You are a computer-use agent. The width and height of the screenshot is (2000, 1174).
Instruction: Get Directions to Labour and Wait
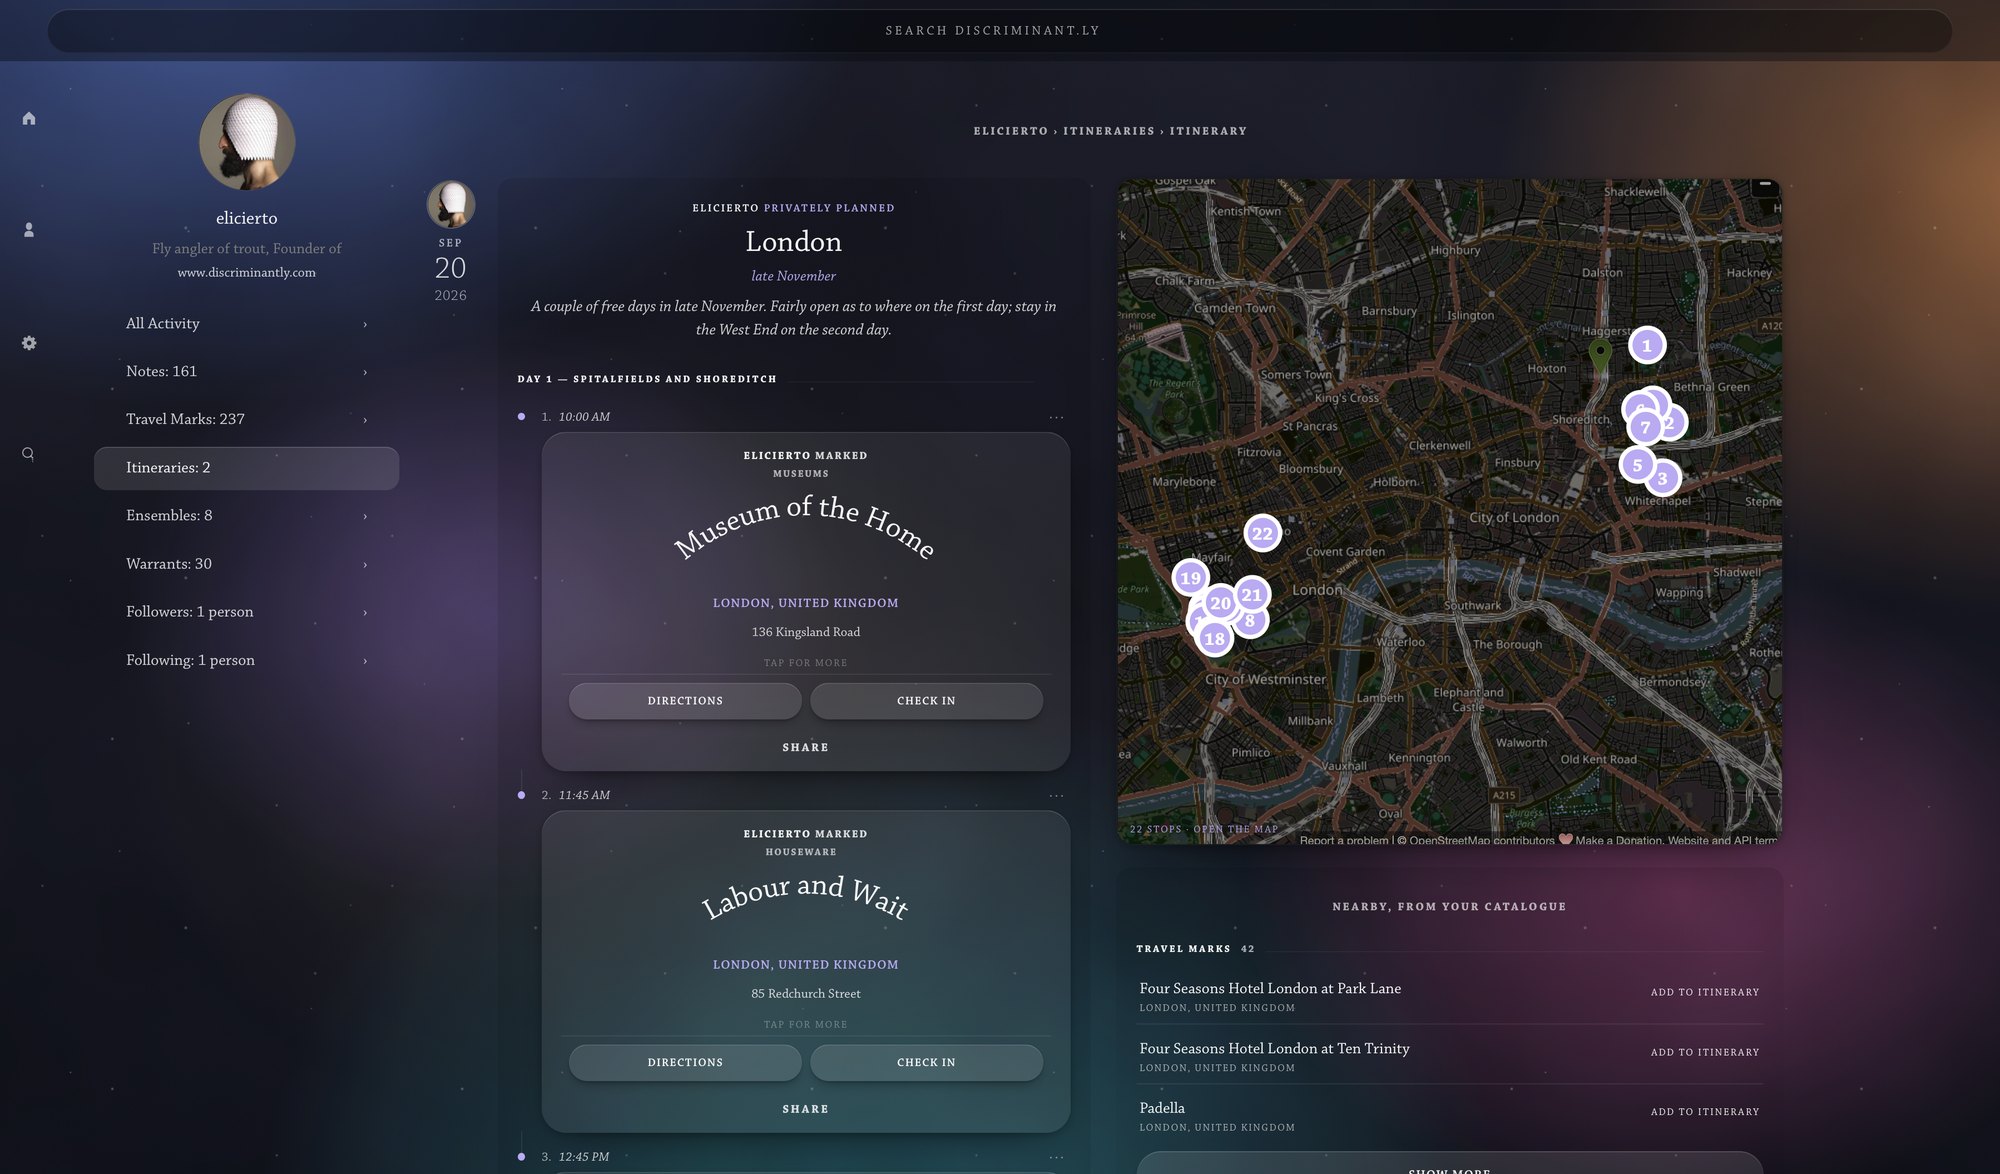[x=685, y=1062]
